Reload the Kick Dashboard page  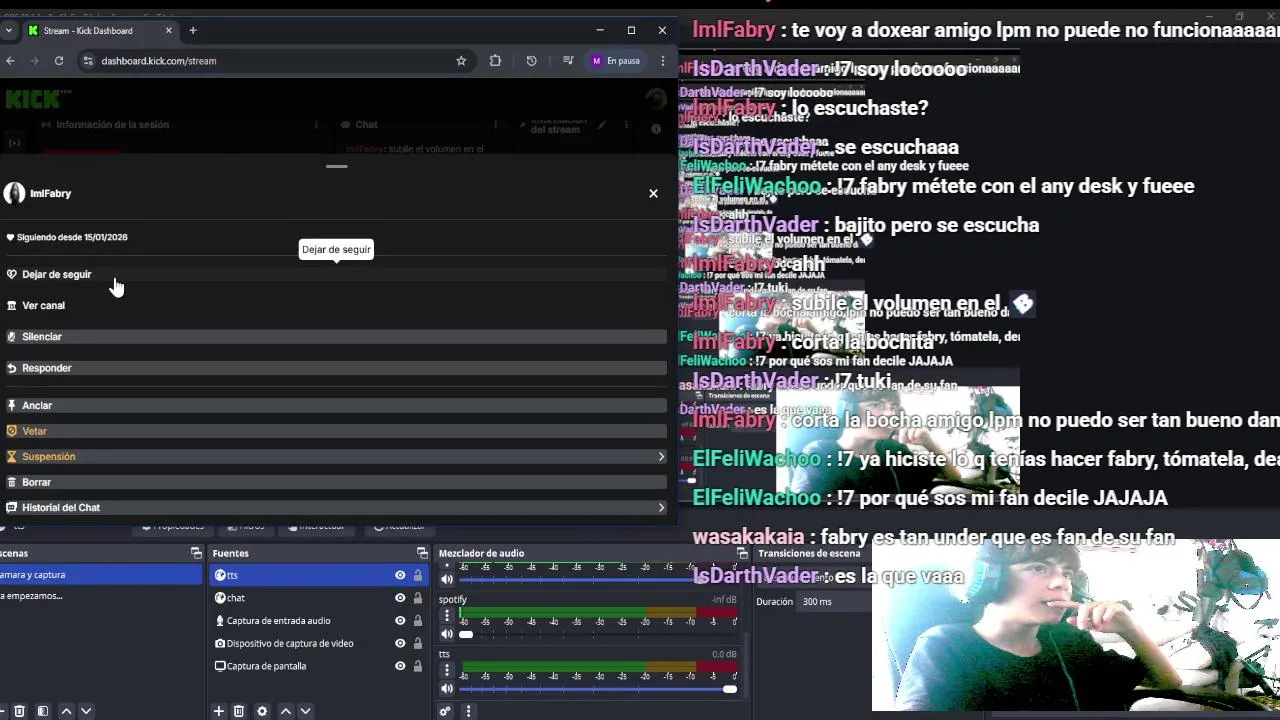59,61
